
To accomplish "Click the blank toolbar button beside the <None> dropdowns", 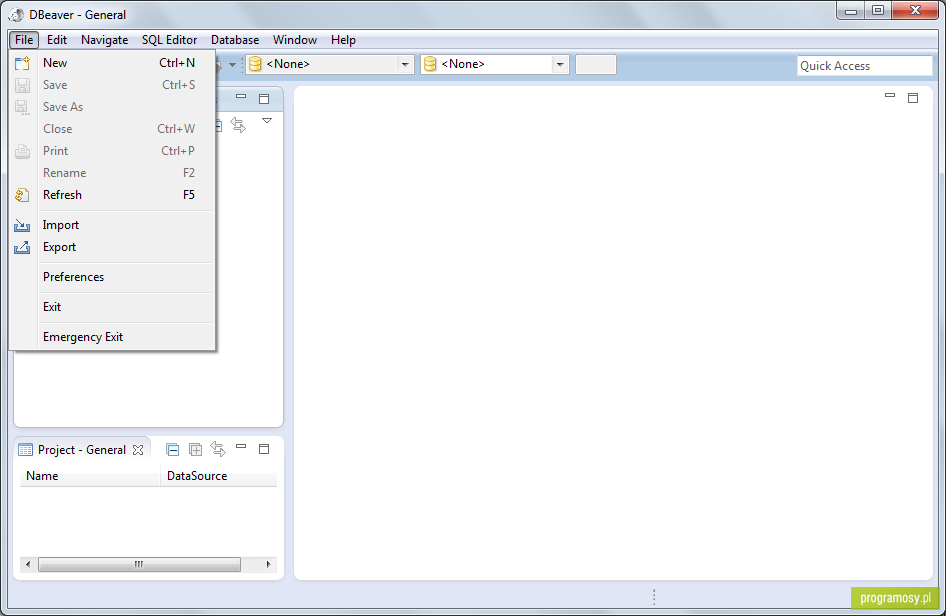I will pyautogui.click(x=595, y=64).
